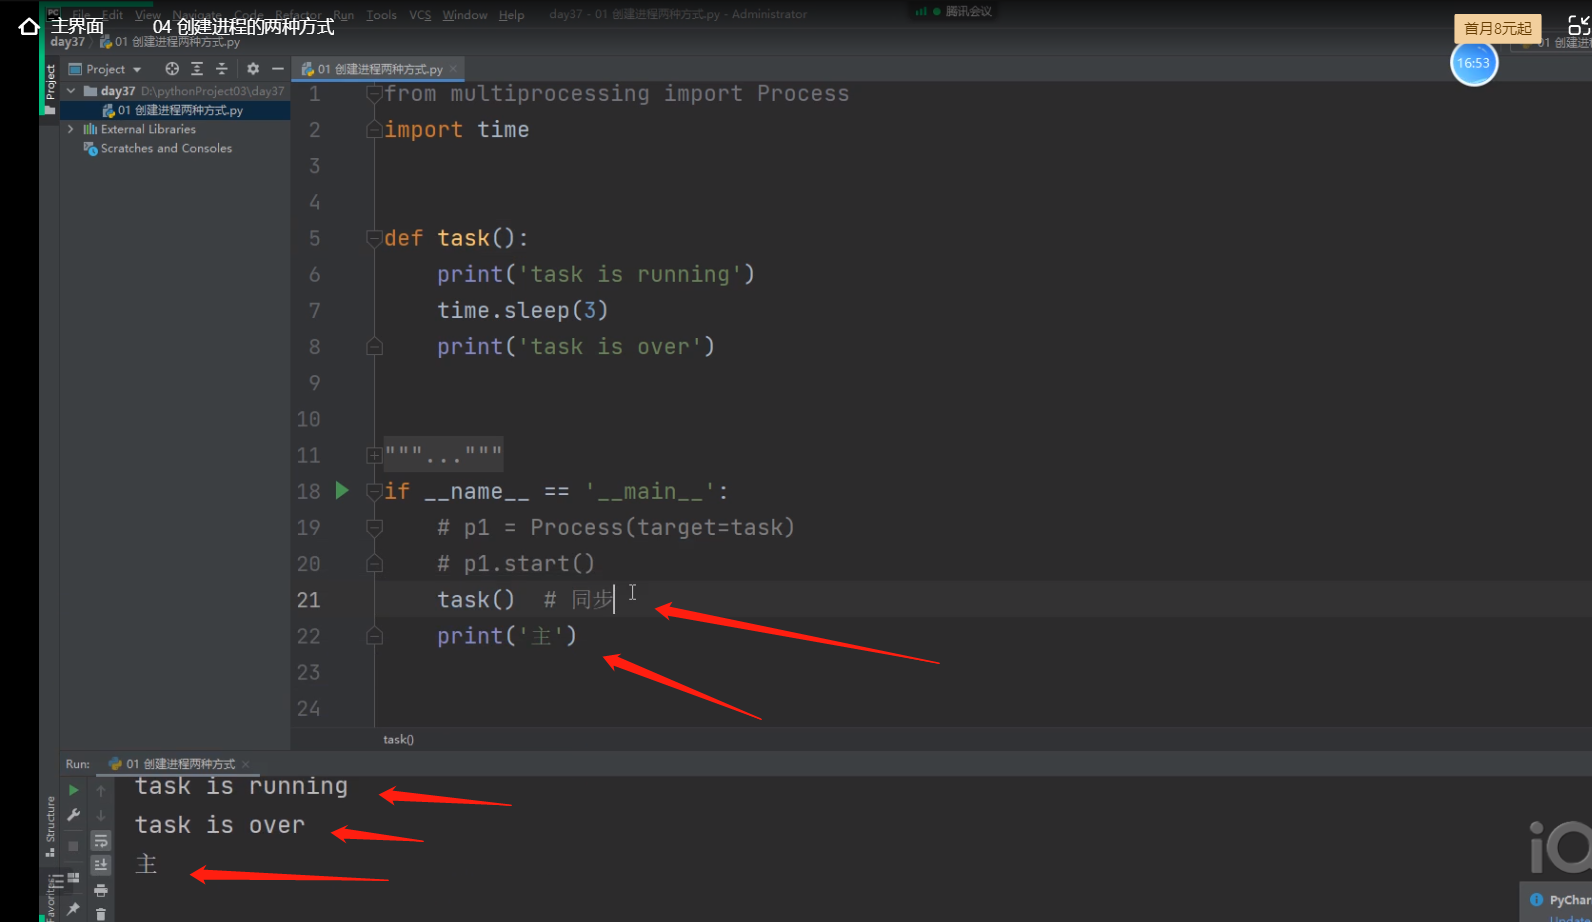
Task: Open the Project view dropdown
Action: [105, 69]
